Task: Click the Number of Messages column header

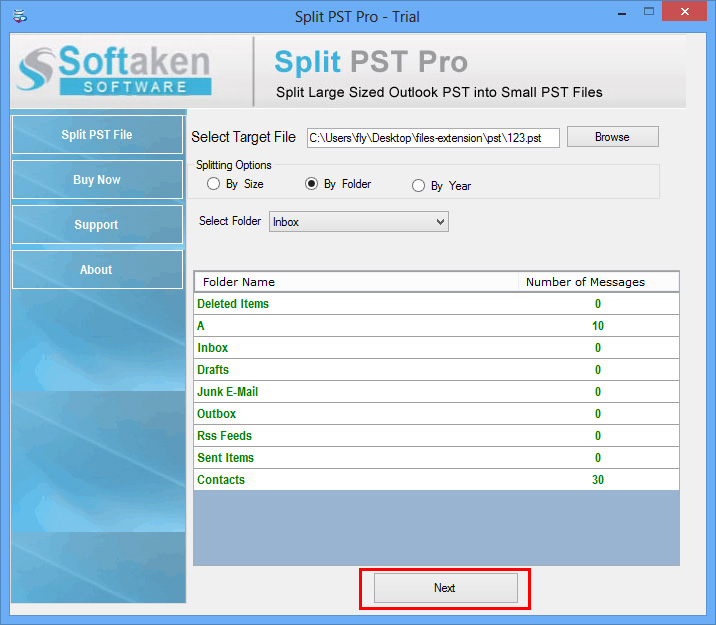Action: click(599, 282)
